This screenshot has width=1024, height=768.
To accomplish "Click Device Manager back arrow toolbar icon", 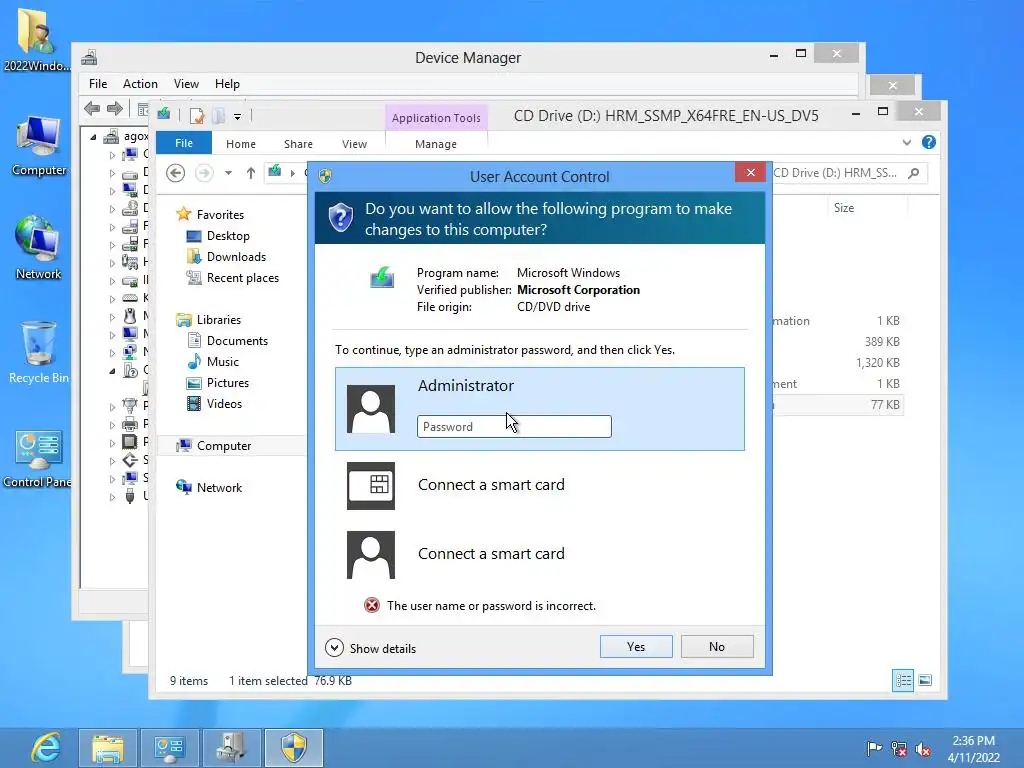I will [x=92, y=108].
